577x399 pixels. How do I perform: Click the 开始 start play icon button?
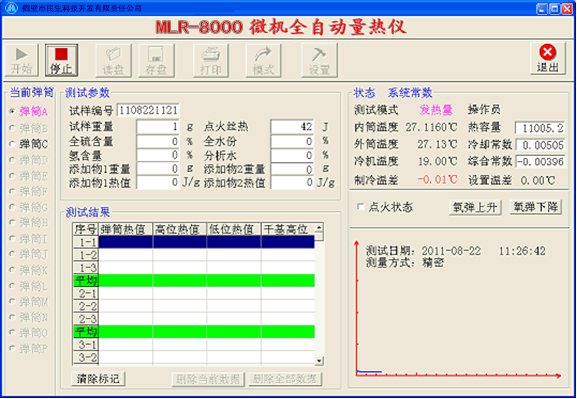[21, 60]
